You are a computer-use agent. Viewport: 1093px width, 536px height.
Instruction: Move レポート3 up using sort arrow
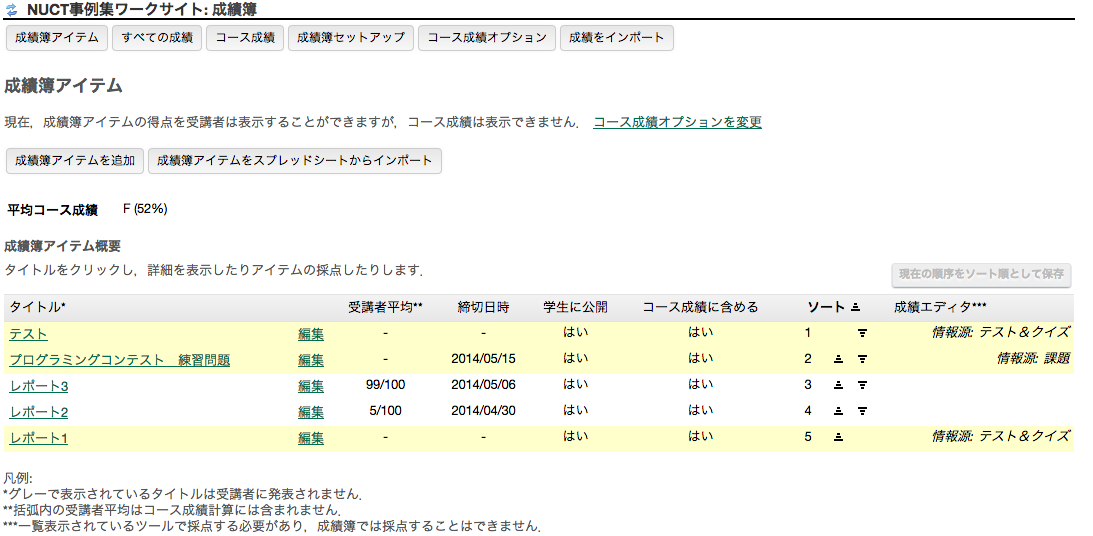[839, 385]
